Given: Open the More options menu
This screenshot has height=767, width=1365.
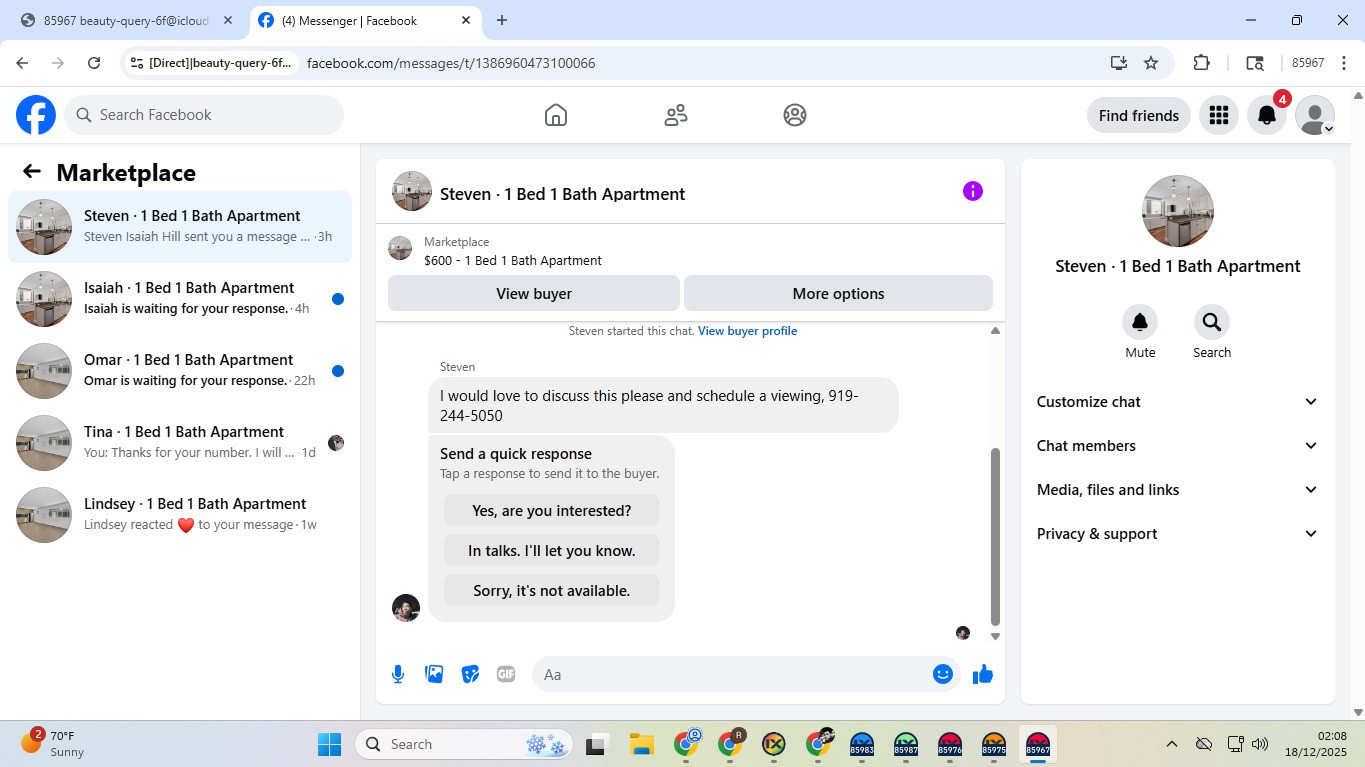Looking at the screenshot, I should coord(838,294).
